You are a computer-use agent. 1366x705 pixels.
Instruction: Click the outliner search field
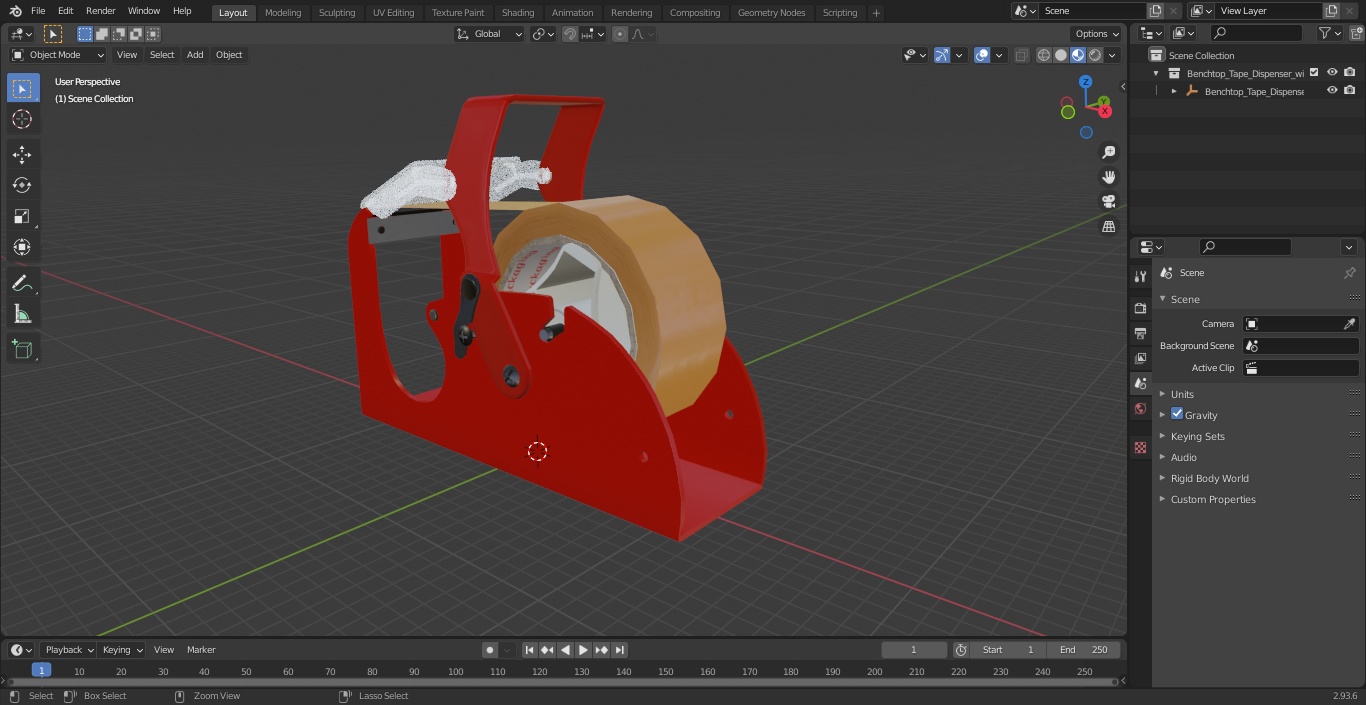[x=1255, y=33]
